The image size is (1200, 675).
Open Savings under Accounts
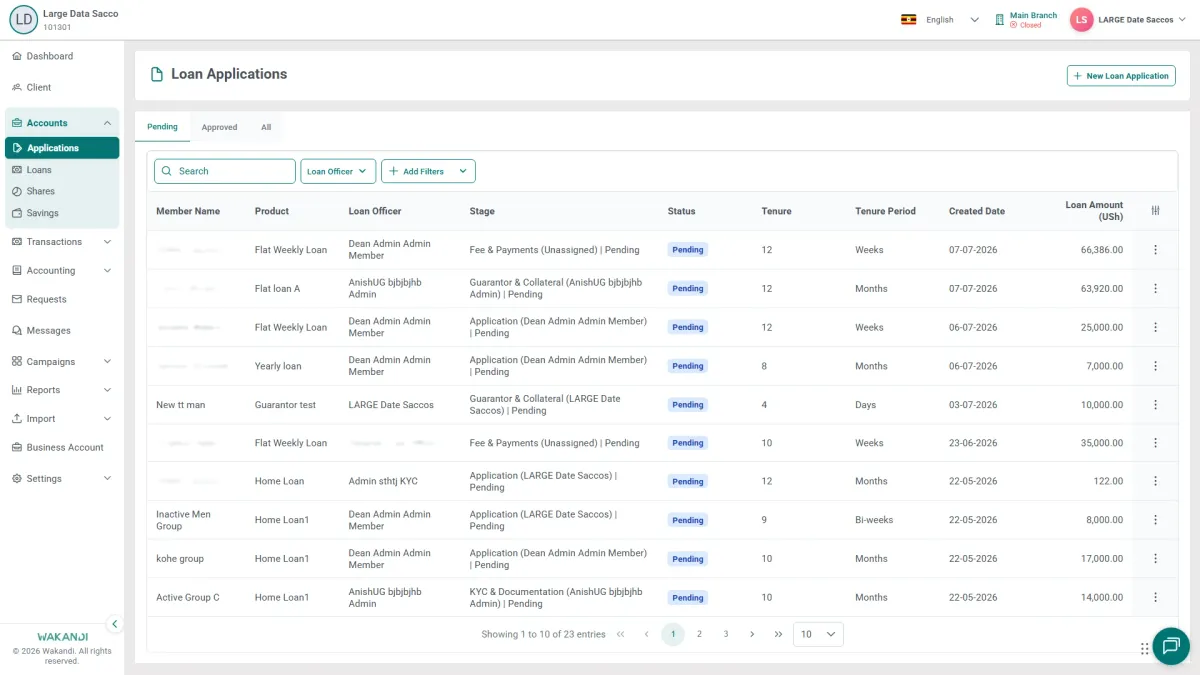pos(62,213)
